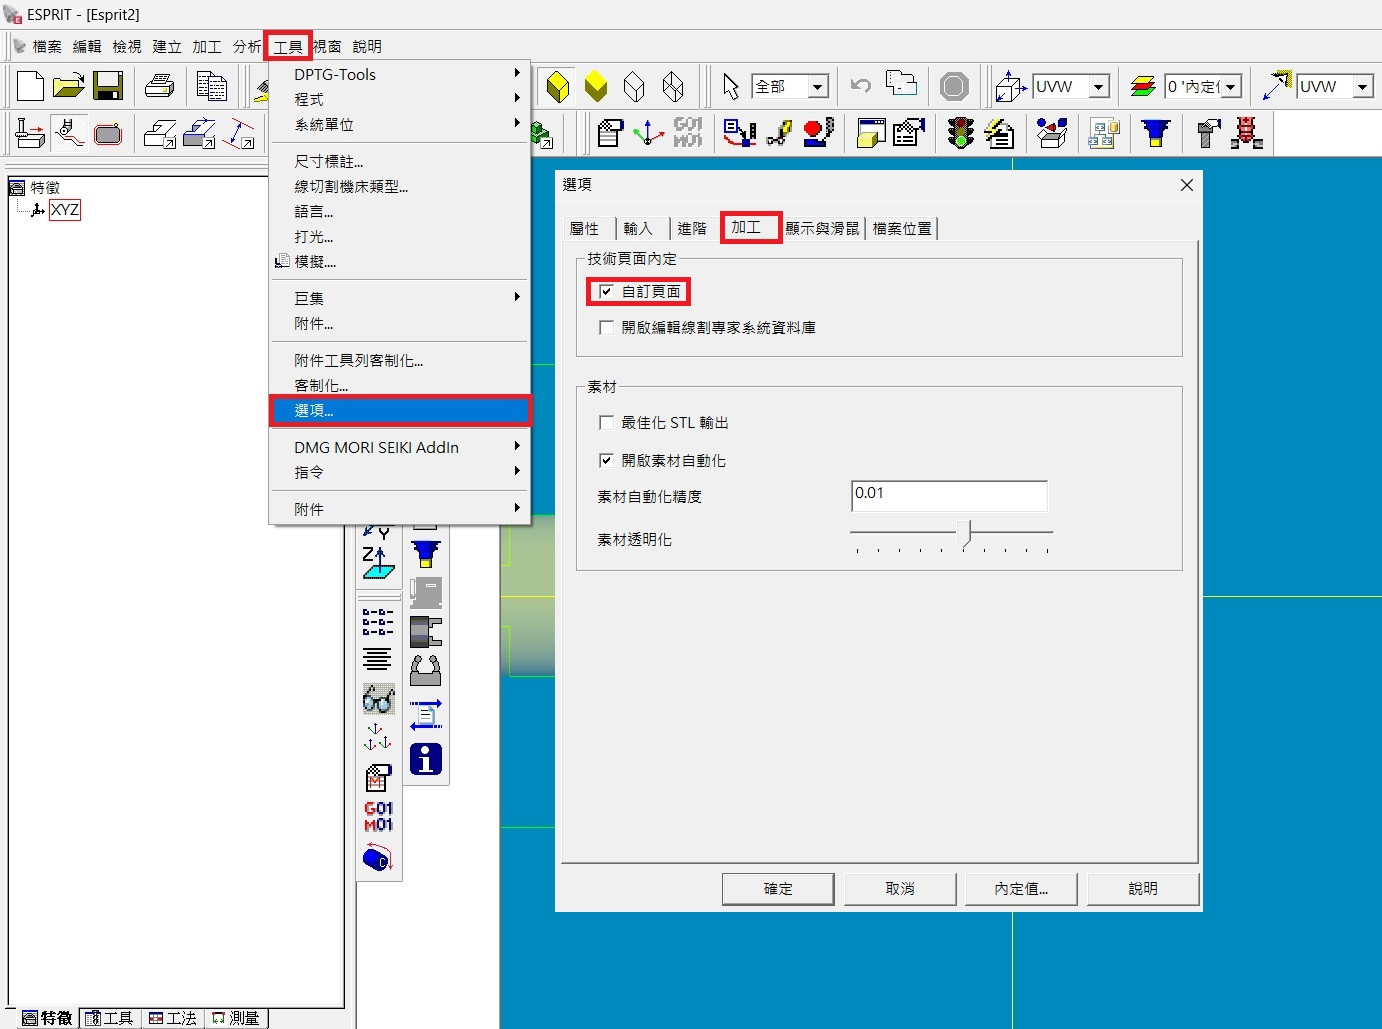
Task: Enable the 最佳化 STL 輸出 checkbox
Action: tap(606, 423)
